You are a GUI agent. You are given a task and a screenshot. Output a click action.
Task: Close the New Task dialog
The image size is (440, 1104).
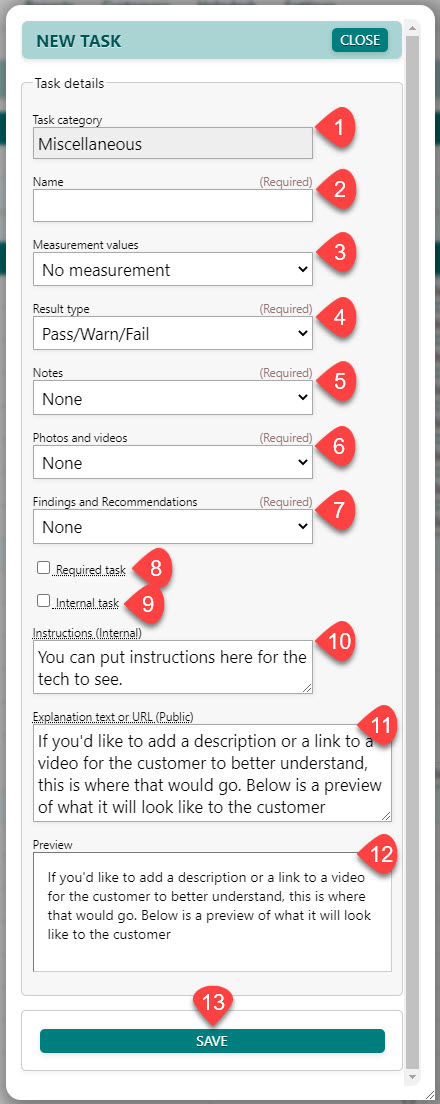coord(360,40)
